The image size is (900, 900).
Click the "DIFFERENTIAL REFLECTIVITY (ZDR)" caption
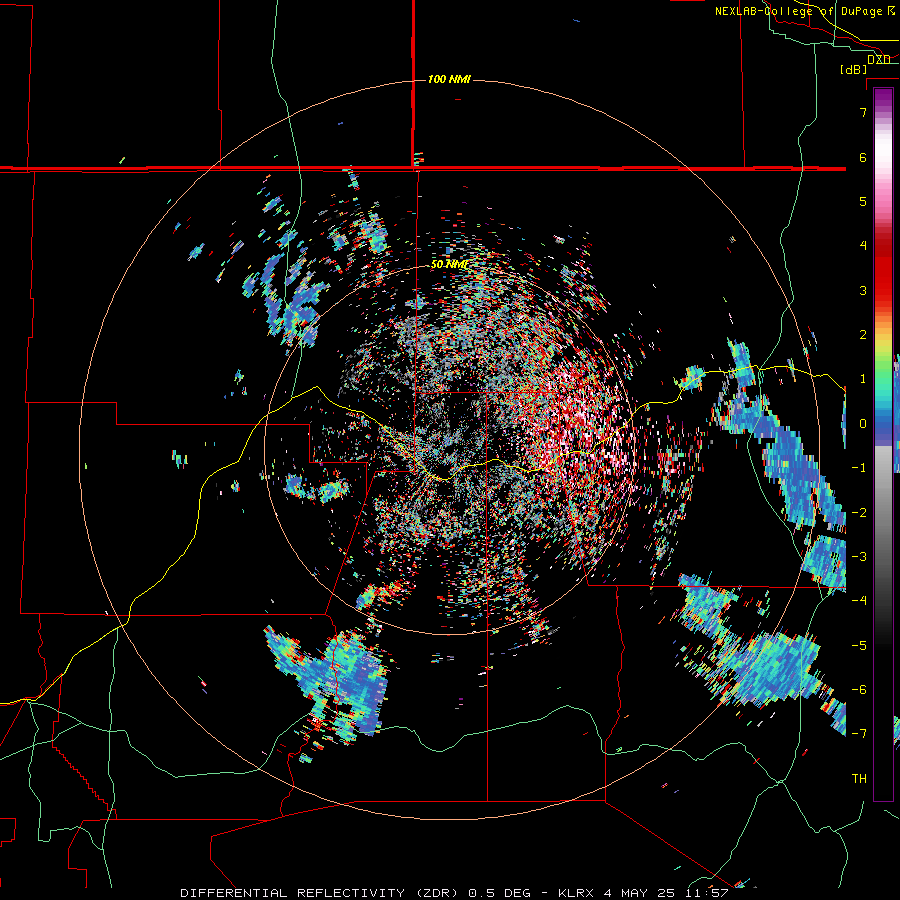(x=321, y=893)
